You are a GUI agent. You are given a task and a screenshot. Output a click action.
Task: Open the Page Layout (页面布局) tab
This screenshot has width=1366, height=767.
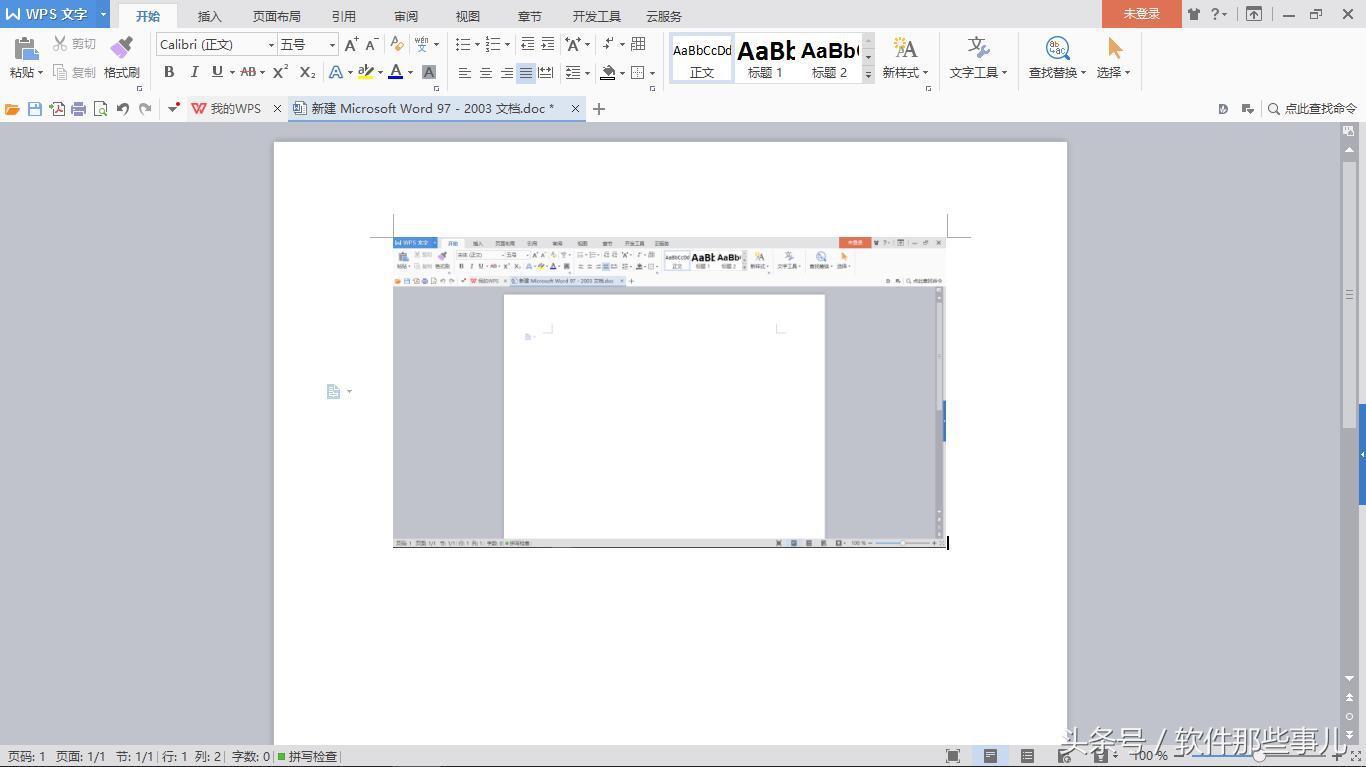(x=276, y=16)
